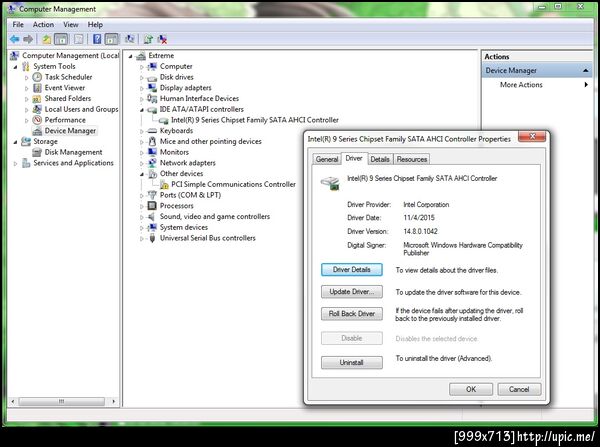Click right arrow of left panel scrollbar
Image resolution: width=600 pixels, height=447 pixels.
coord(113,401)
